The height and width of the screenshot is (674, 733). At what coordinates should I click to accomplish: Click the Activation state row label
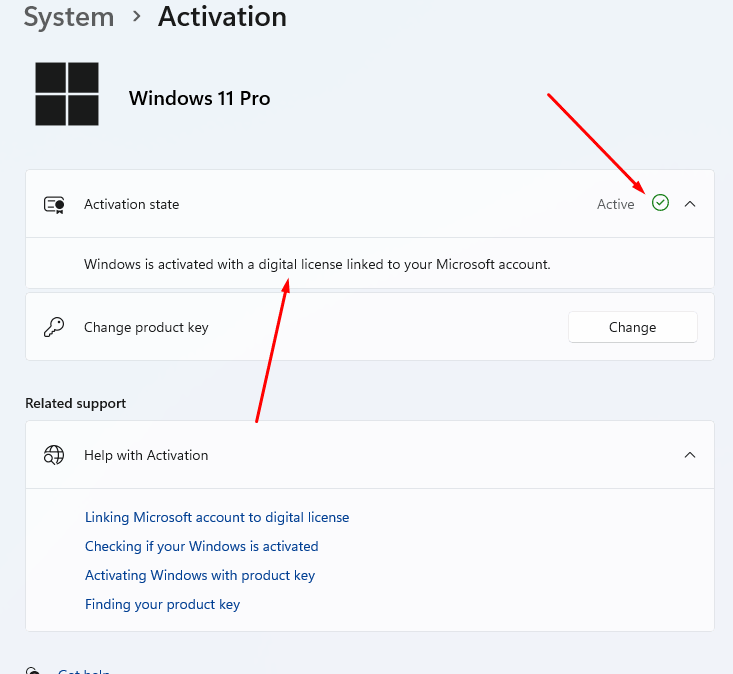click(x=131, y=204)
